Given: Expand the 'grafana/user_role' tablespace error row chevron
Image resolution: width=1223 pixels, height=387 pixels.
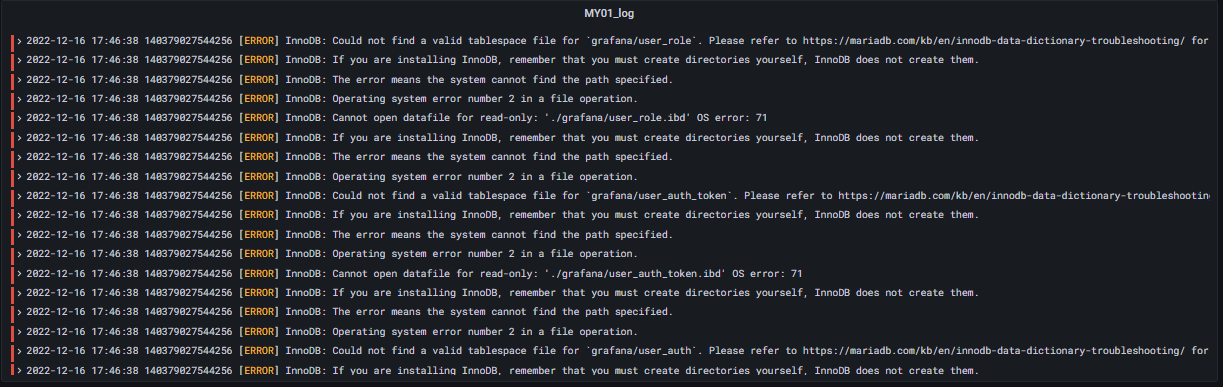Looking at the screenshot, I should click(20, 41).
